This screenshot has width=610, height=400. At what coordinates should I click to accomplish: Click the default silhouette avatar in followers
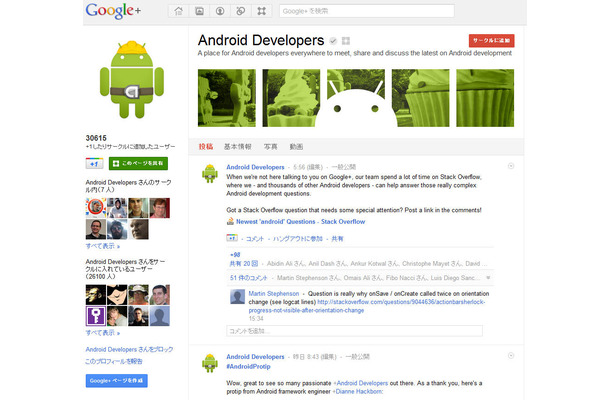[x=160, y=316]
